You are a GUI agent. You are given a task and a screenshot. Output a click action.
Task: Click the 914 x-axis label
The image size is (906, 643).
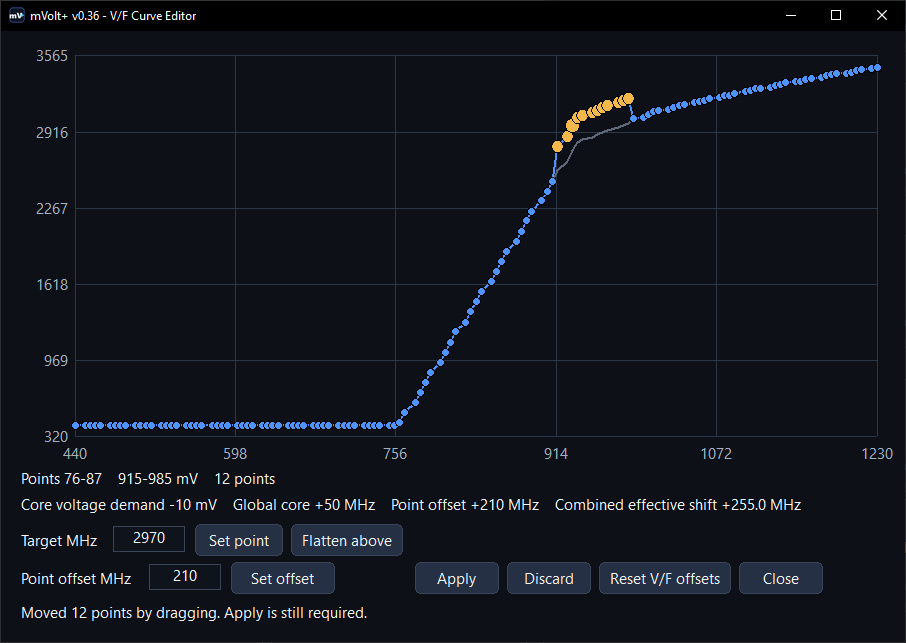coord(556,454)
